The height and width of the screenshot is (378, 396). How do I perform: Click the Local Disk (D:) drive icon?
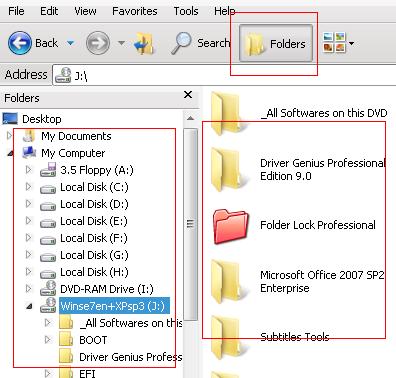(48, 206)
